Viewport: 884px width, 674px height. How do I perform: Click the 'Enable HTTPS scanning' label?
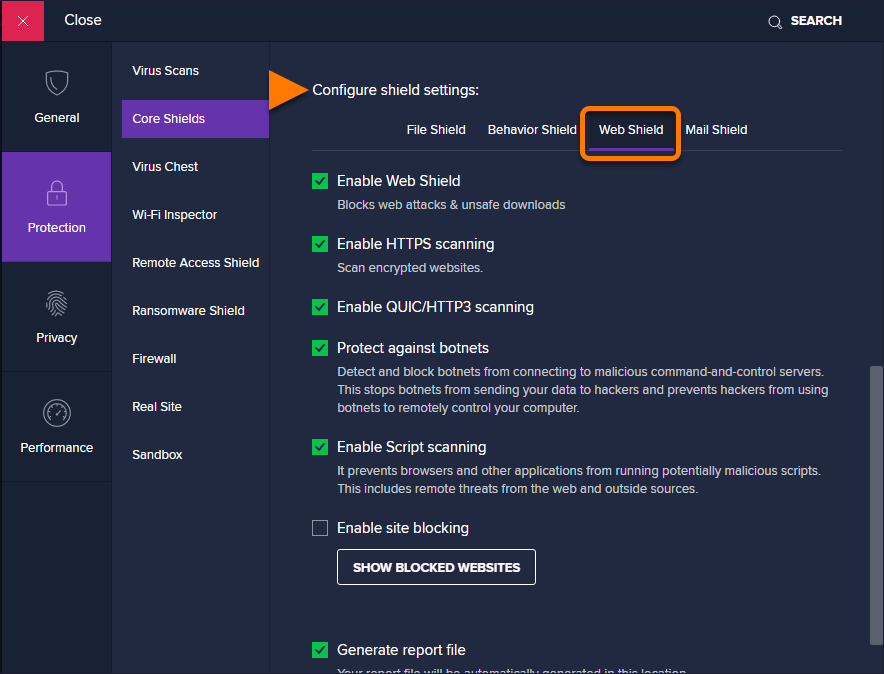tap(416, 244)
